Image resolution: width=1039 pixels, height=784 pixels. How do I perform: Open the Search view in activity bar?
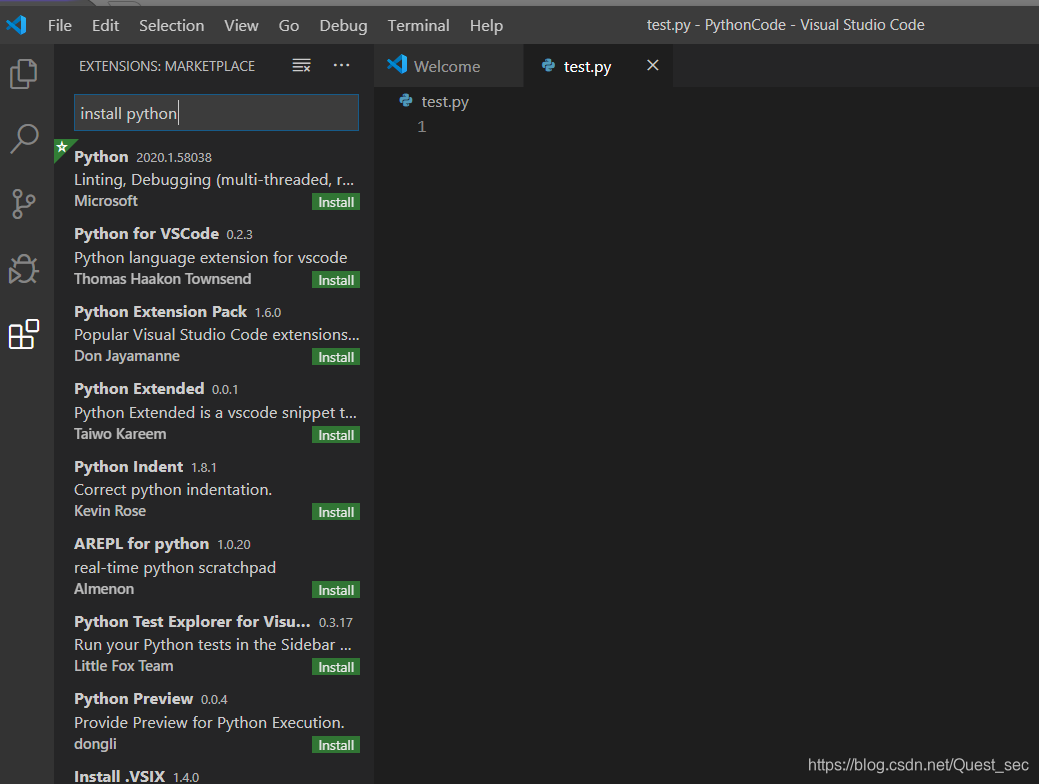click(24, 139)
